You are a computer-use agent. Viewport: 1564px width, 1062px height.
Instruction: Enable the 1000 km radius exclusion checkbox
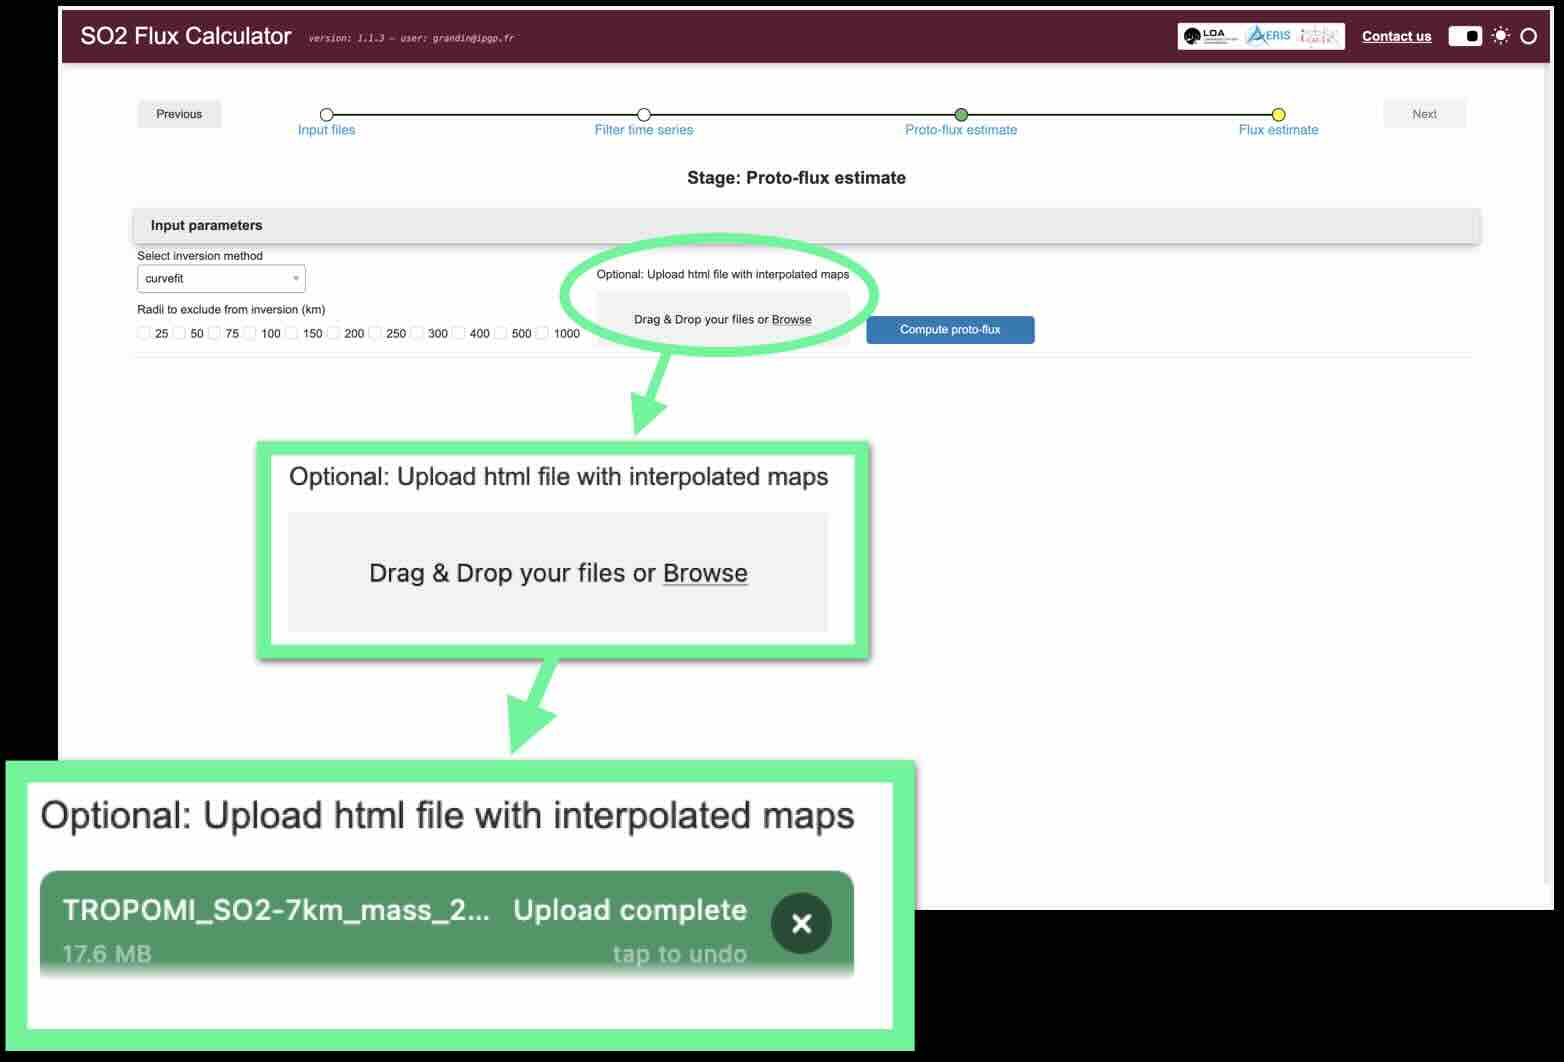(542, 333)
